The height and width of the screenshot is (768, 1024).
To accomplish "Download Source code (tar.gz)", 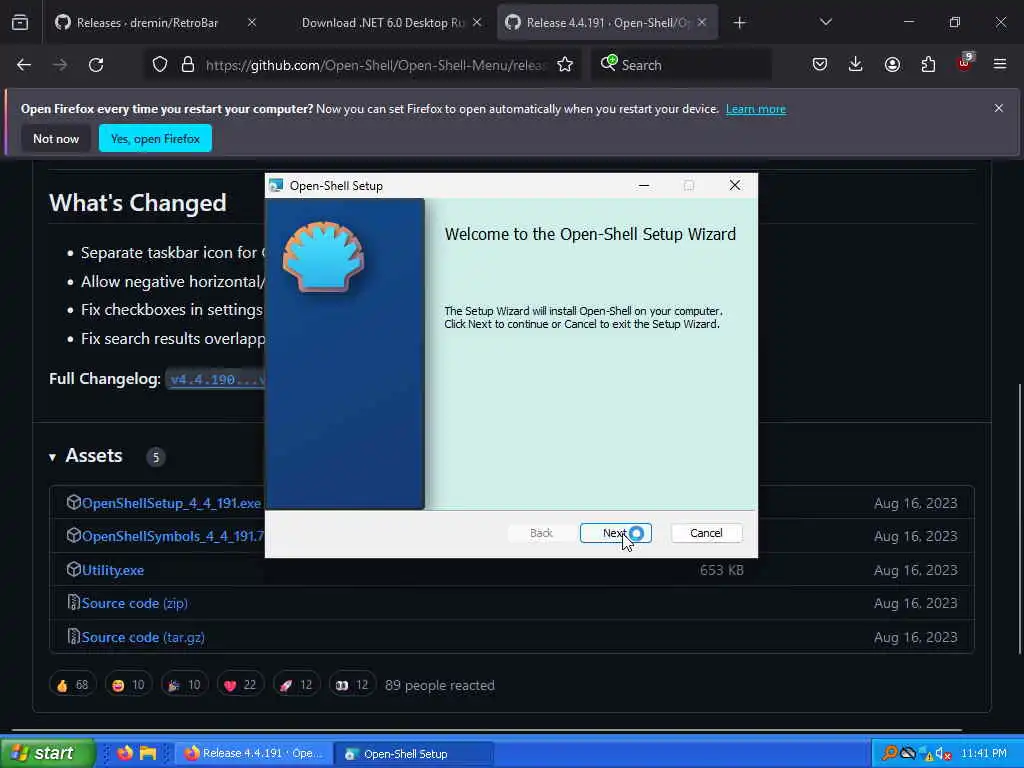I will tap(143, 637).
